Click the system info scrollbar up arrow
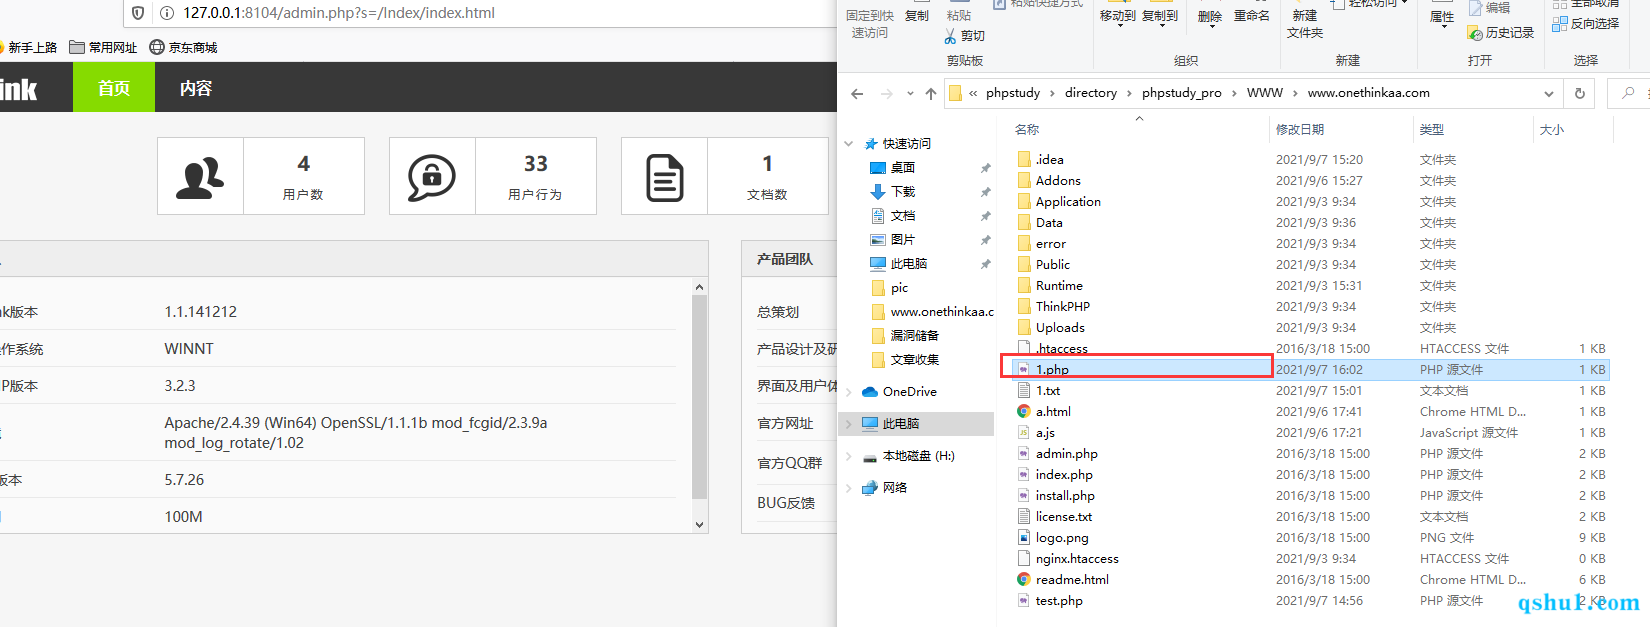1650x627 pixels. click(699, 288)
